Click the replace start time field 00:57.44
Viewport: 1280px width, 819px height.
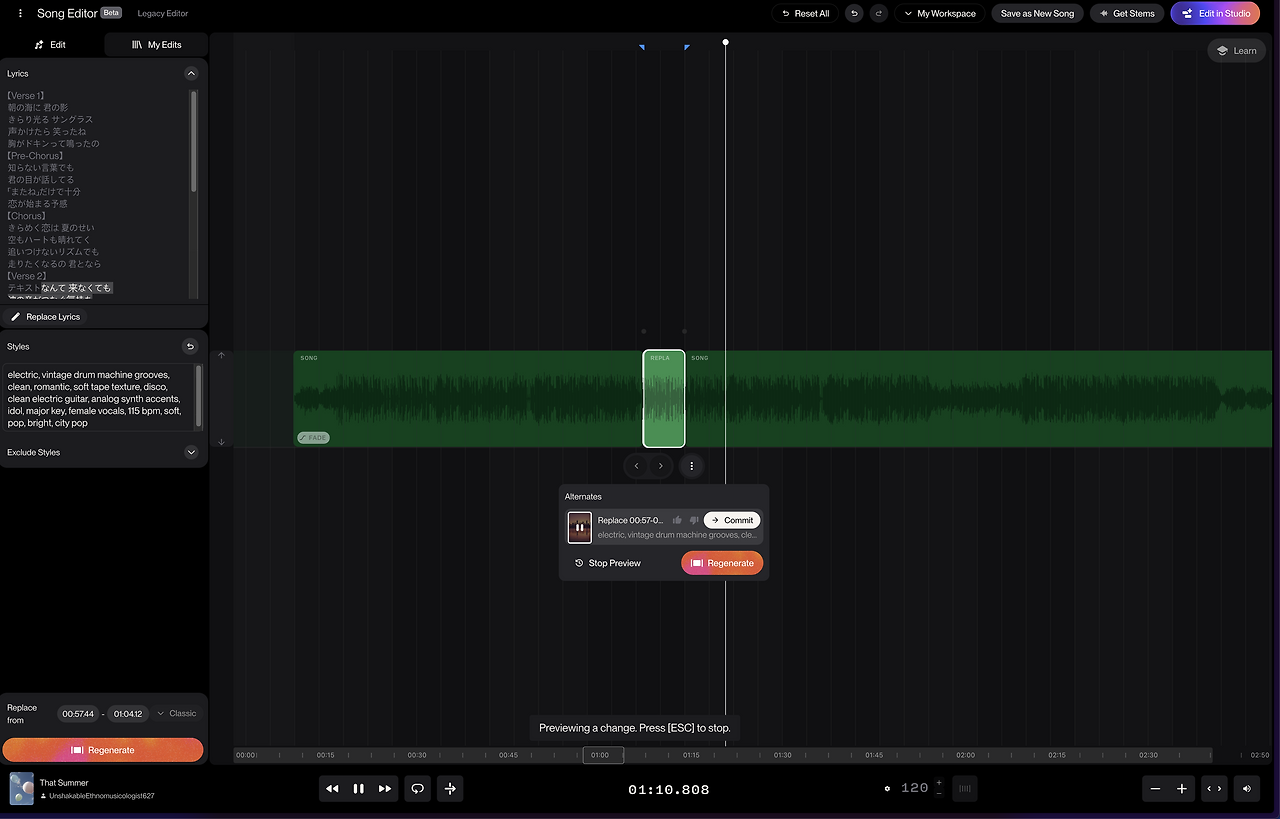[78, 714]
